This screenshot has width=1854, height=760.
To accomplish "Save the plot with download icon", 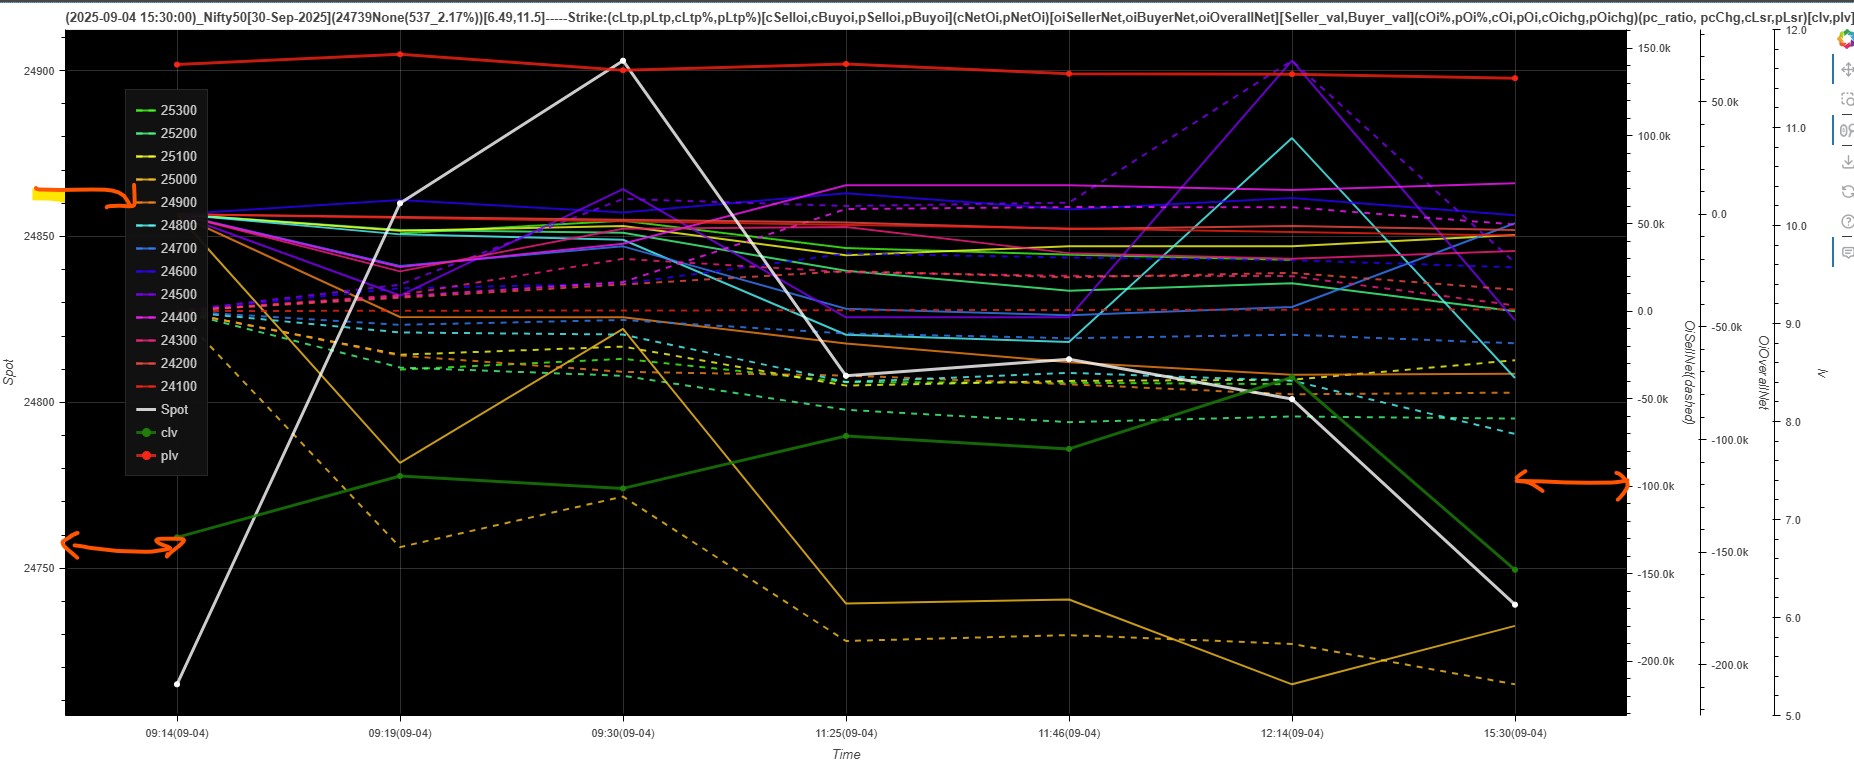I will coord(1846,161).
